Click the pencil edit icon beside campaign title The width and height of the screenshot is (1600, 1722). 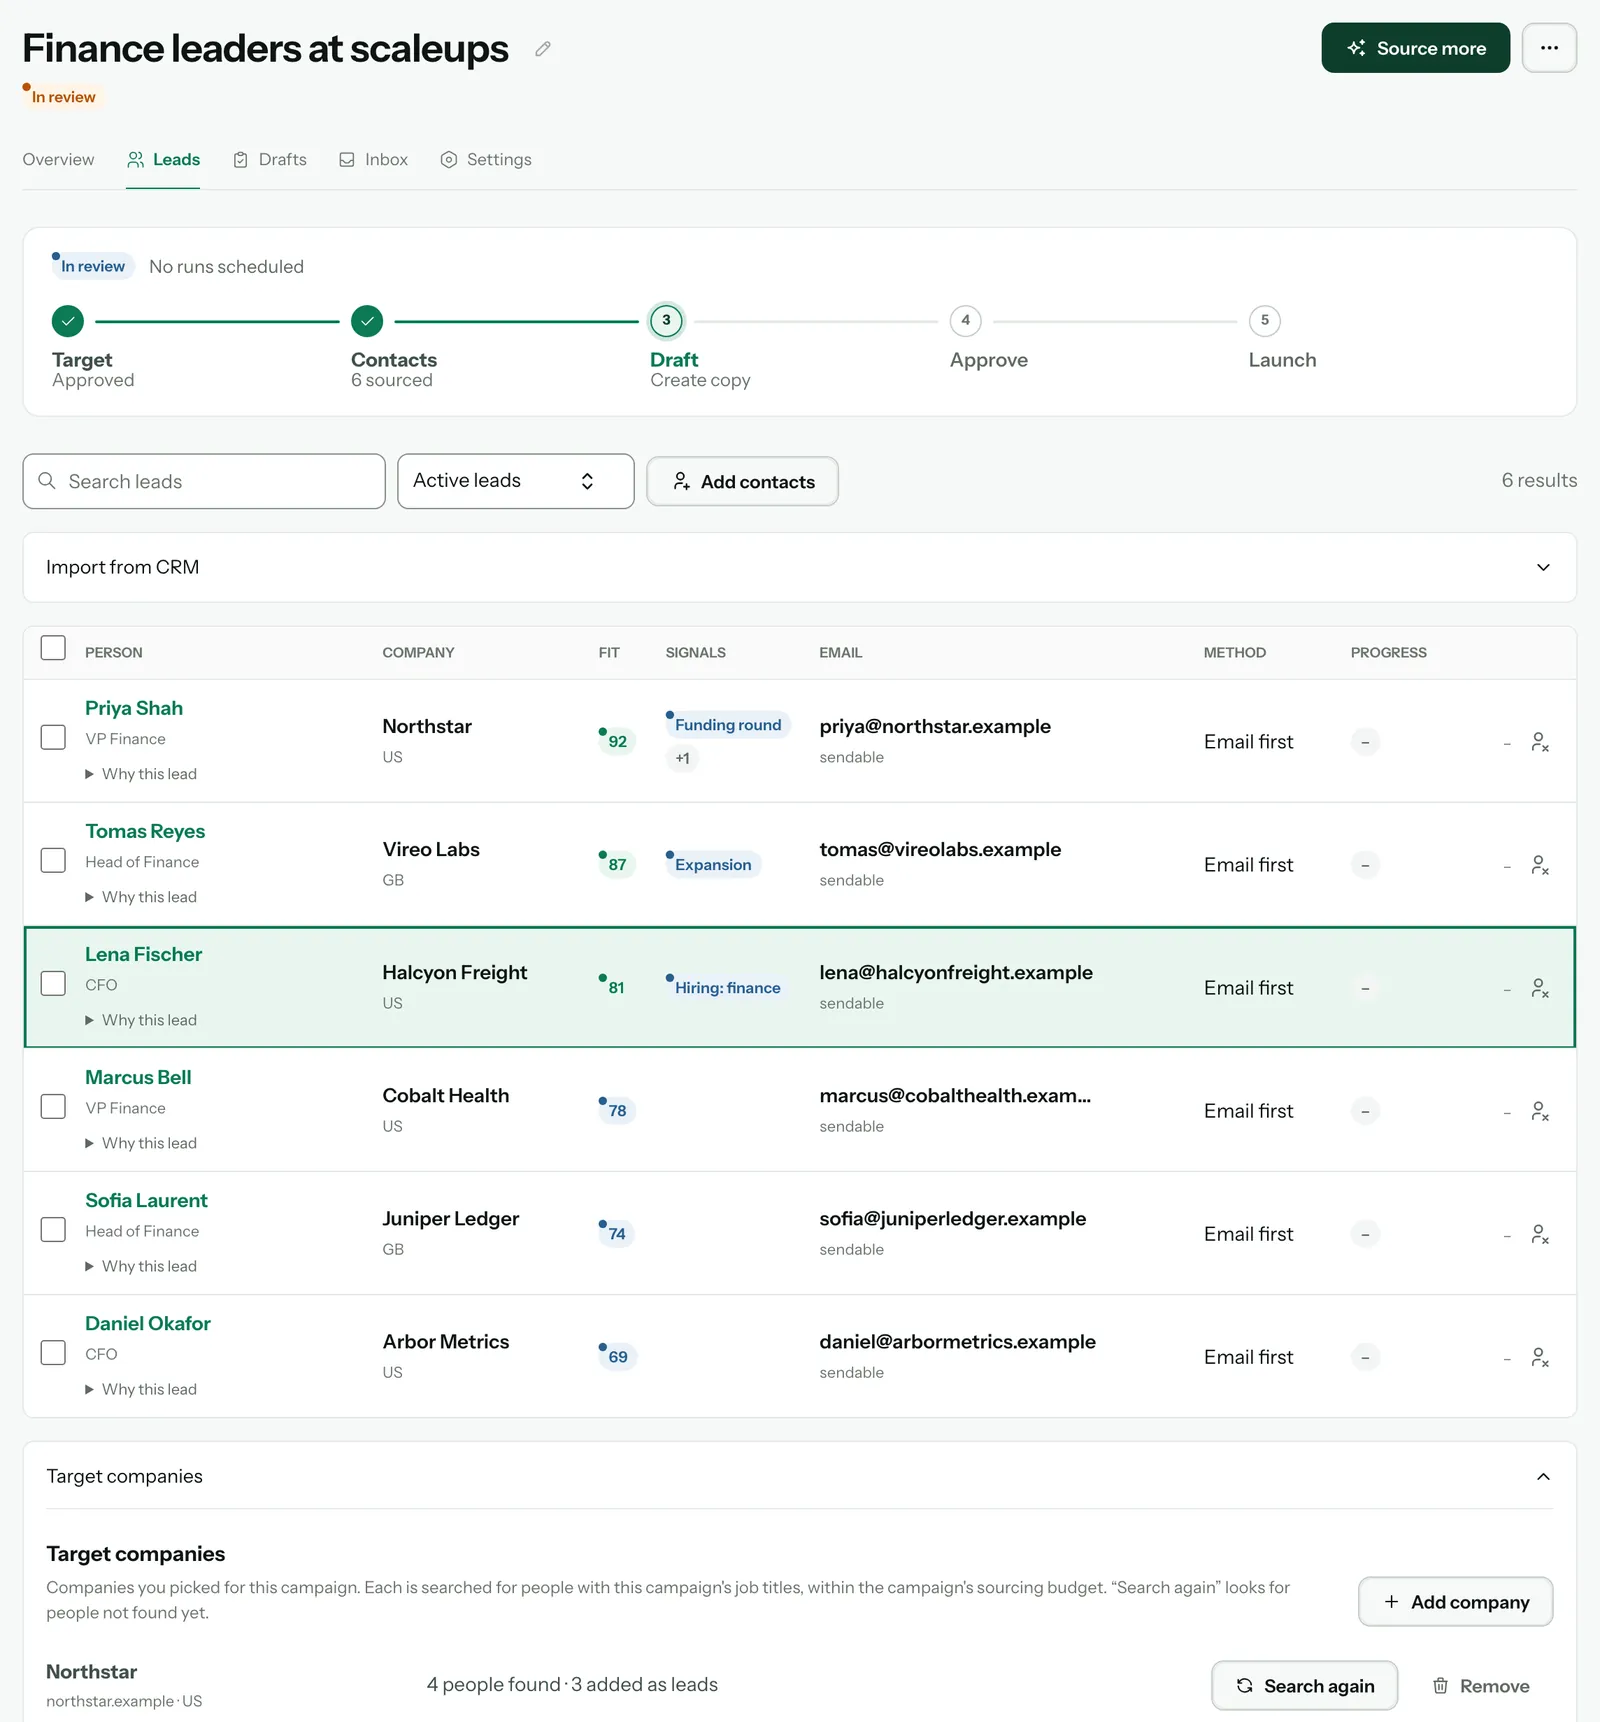click(543, 49)
